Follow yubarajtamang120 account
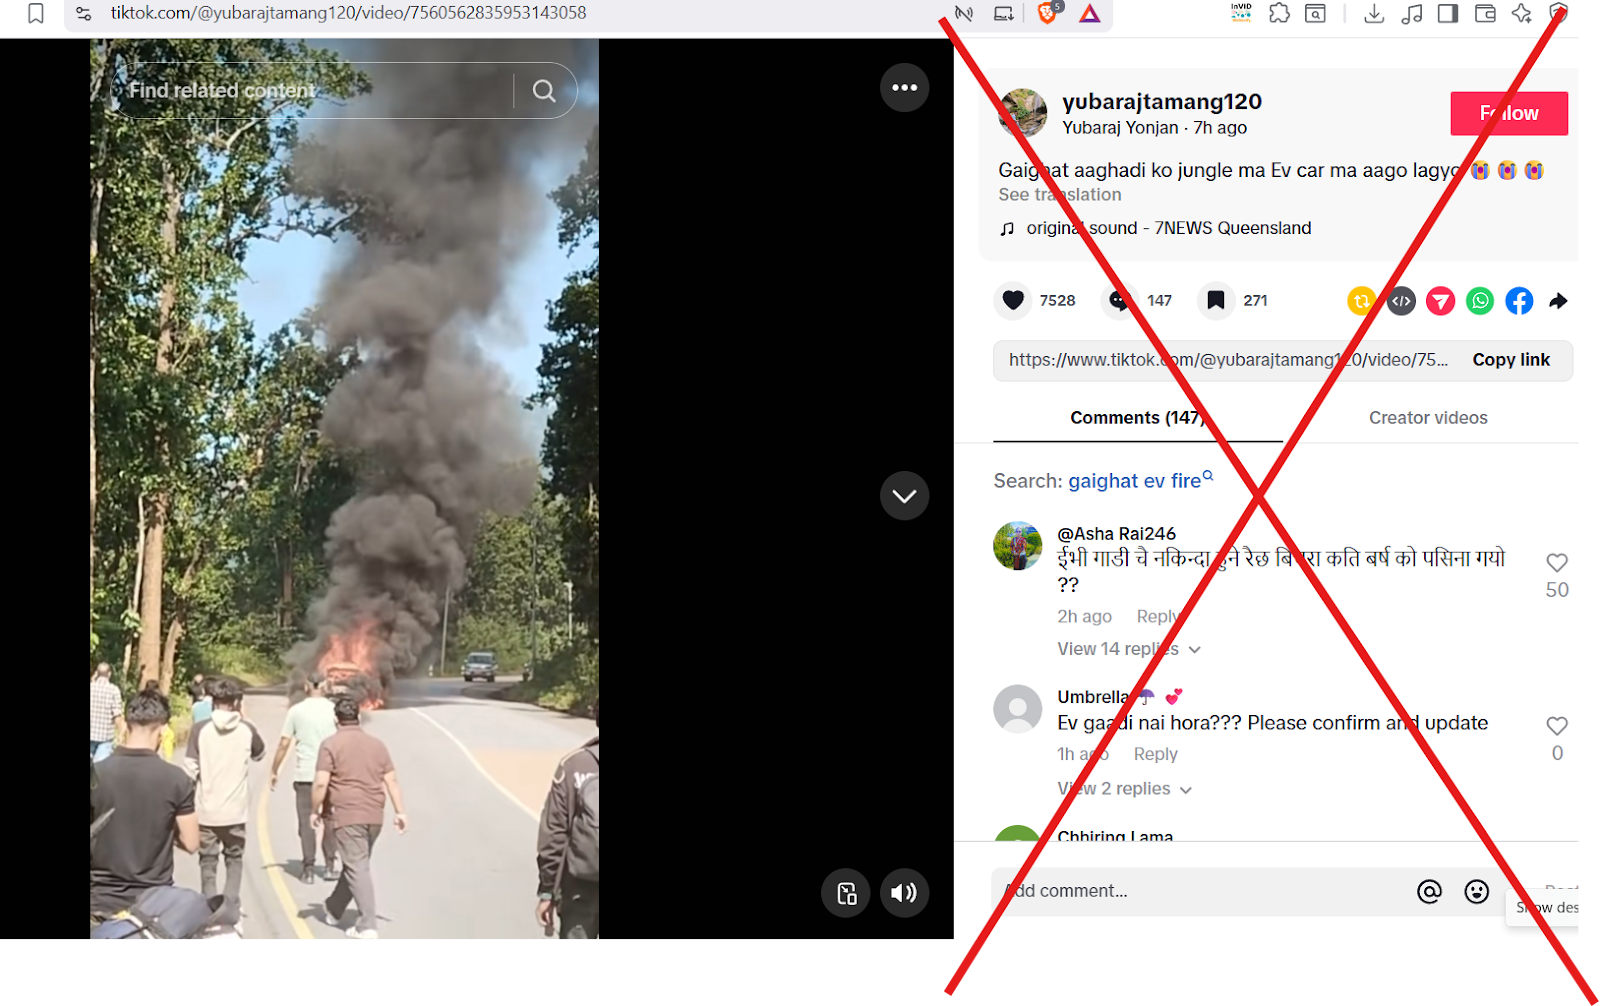This screenshot has height=1006, width=1600. tap(1508, 113)
